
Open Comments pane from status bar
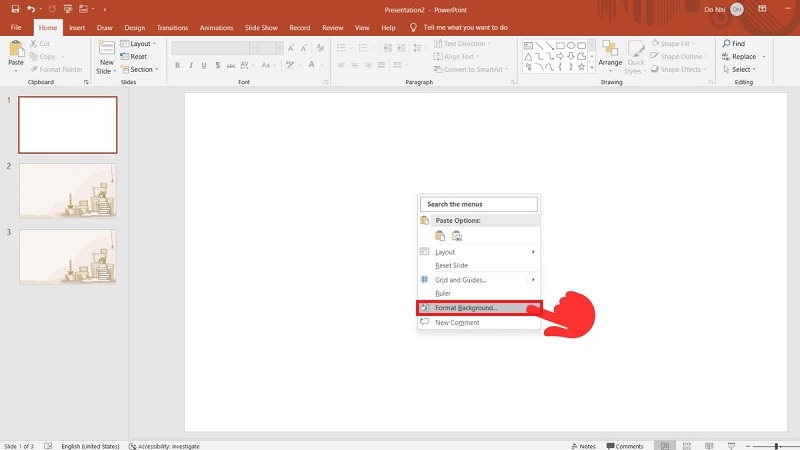click(625, 446)
